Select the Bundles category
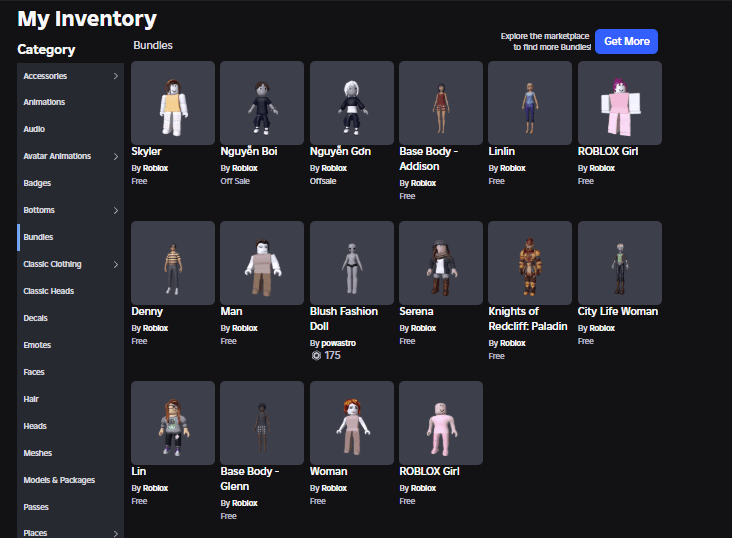This screenshot has width=732, height=538. click(70, 237)
